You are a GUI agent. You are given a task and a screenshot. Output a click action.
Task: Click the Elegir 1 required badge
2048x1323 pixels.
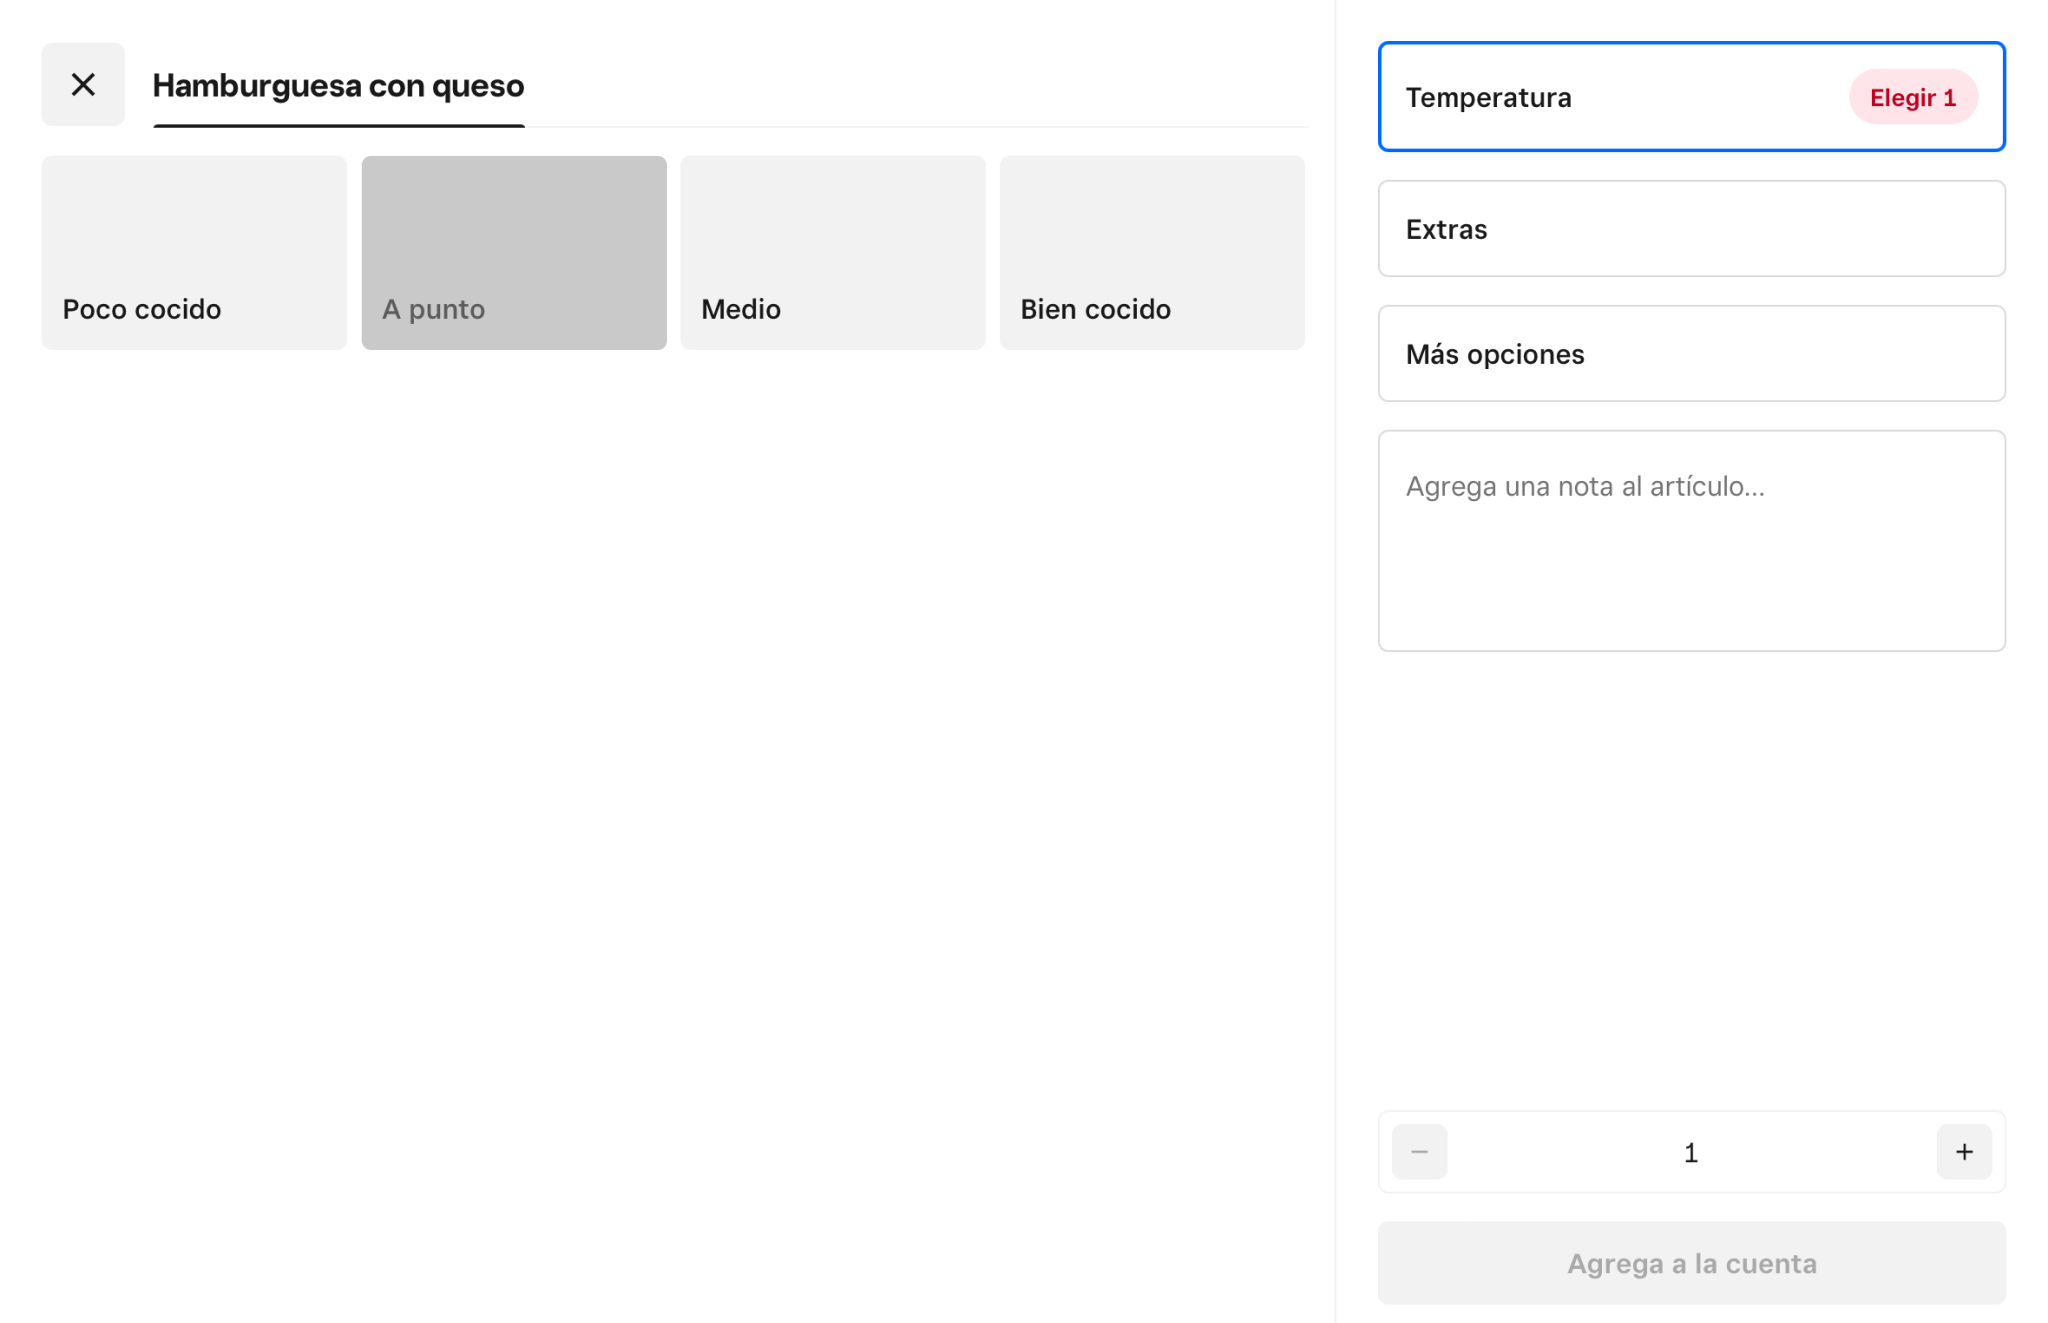pyautogui.click(x=1912, y=98)
